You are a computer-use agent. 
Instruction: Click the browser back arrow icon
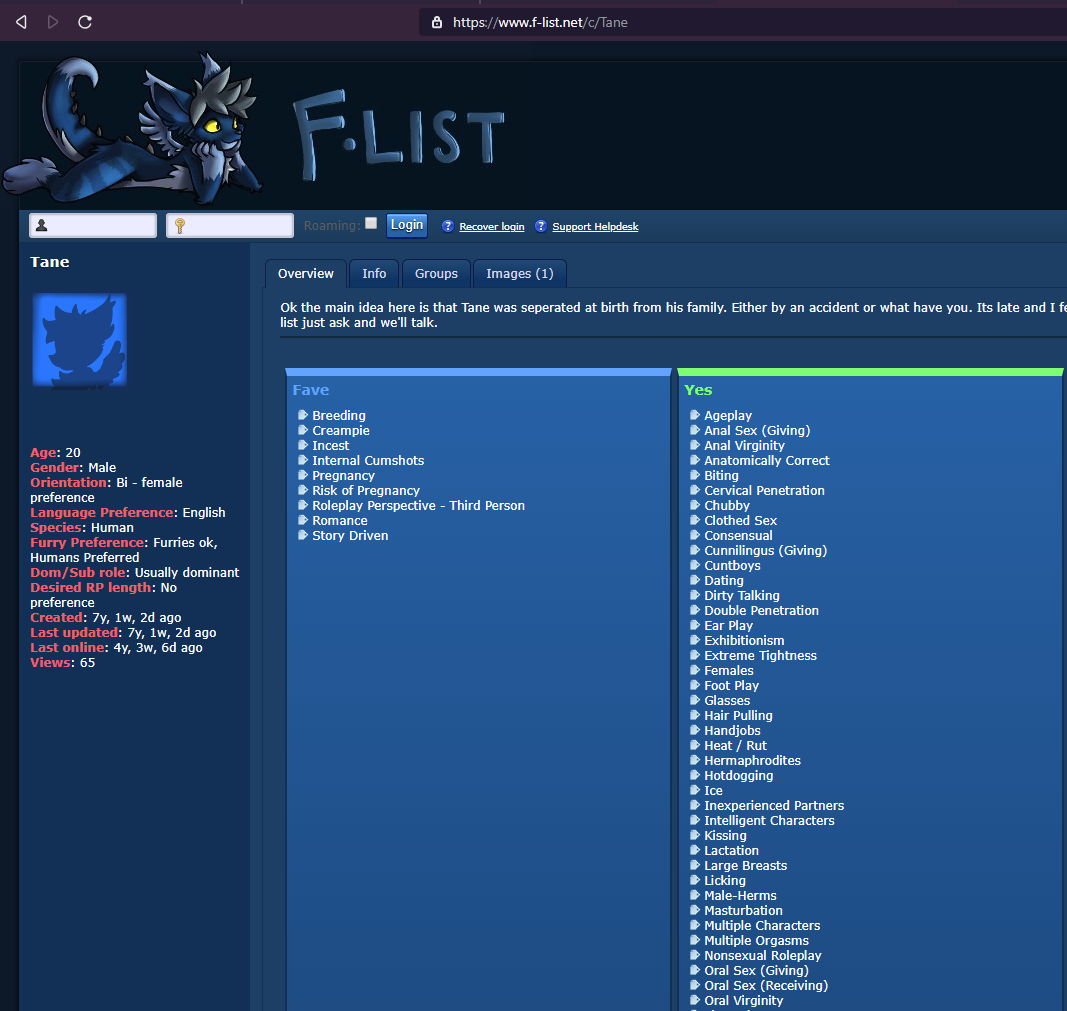(x=21, y=22)
